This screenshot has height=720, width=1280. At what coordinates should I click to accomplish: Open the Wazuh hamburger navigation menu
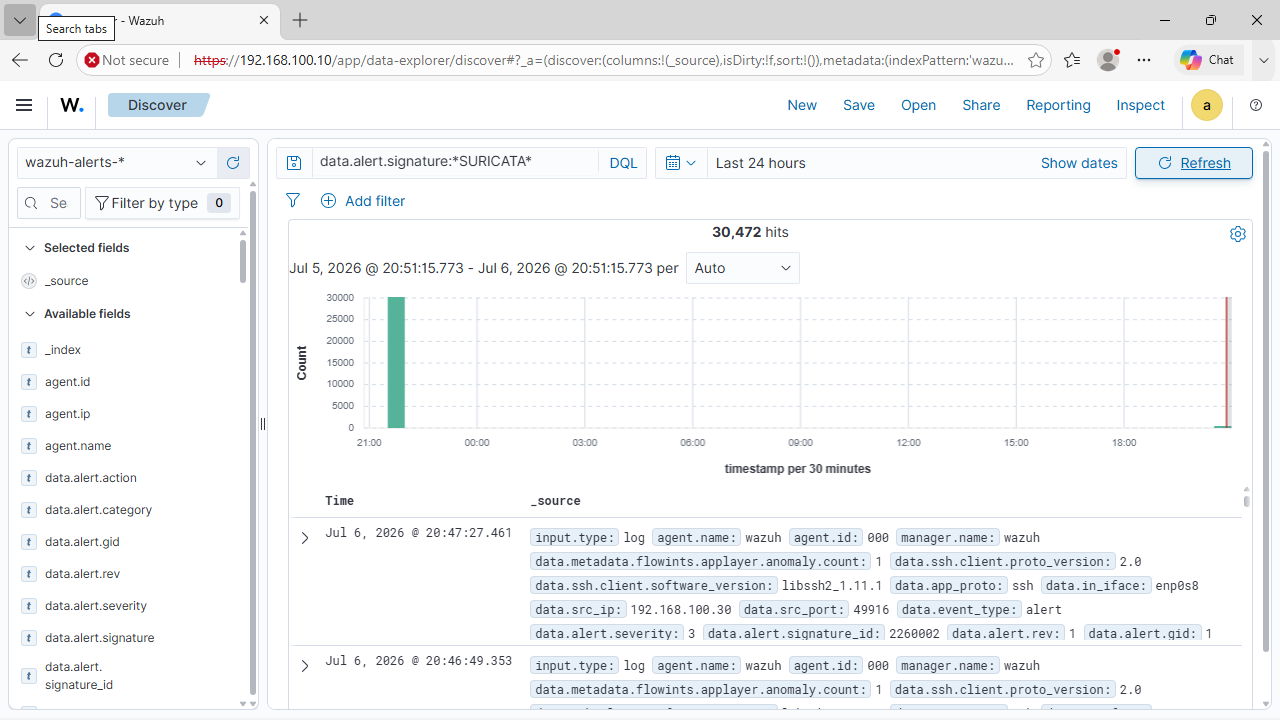pyautogui.click(x=24, y=105)
